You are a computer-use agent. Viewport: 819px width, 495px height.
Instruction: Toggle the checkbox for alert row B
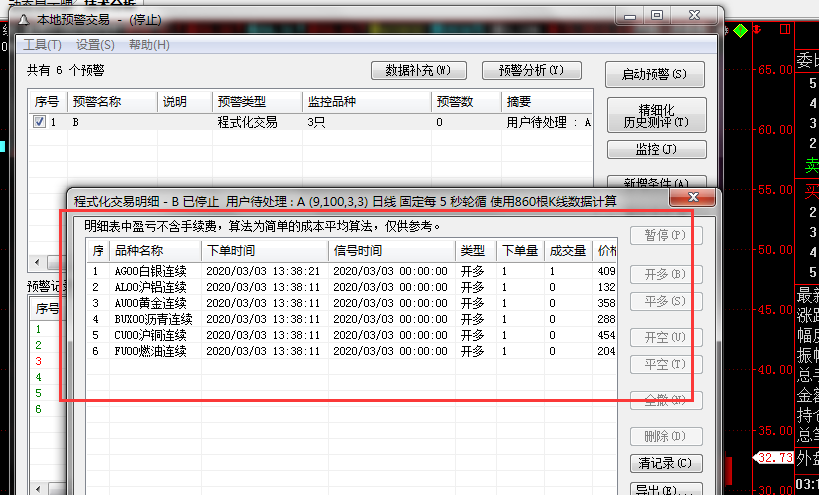(x=39, y=122)
